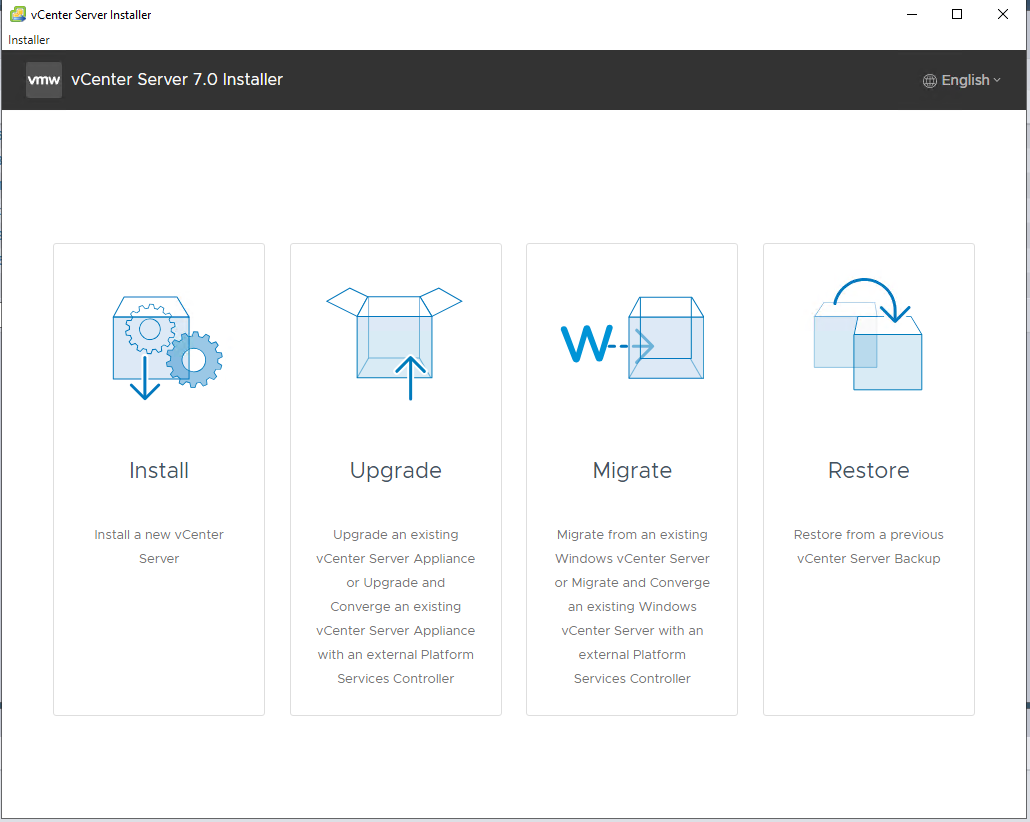Select the Install heading
Screen dimensions: 1030x822
coord(159,470)
